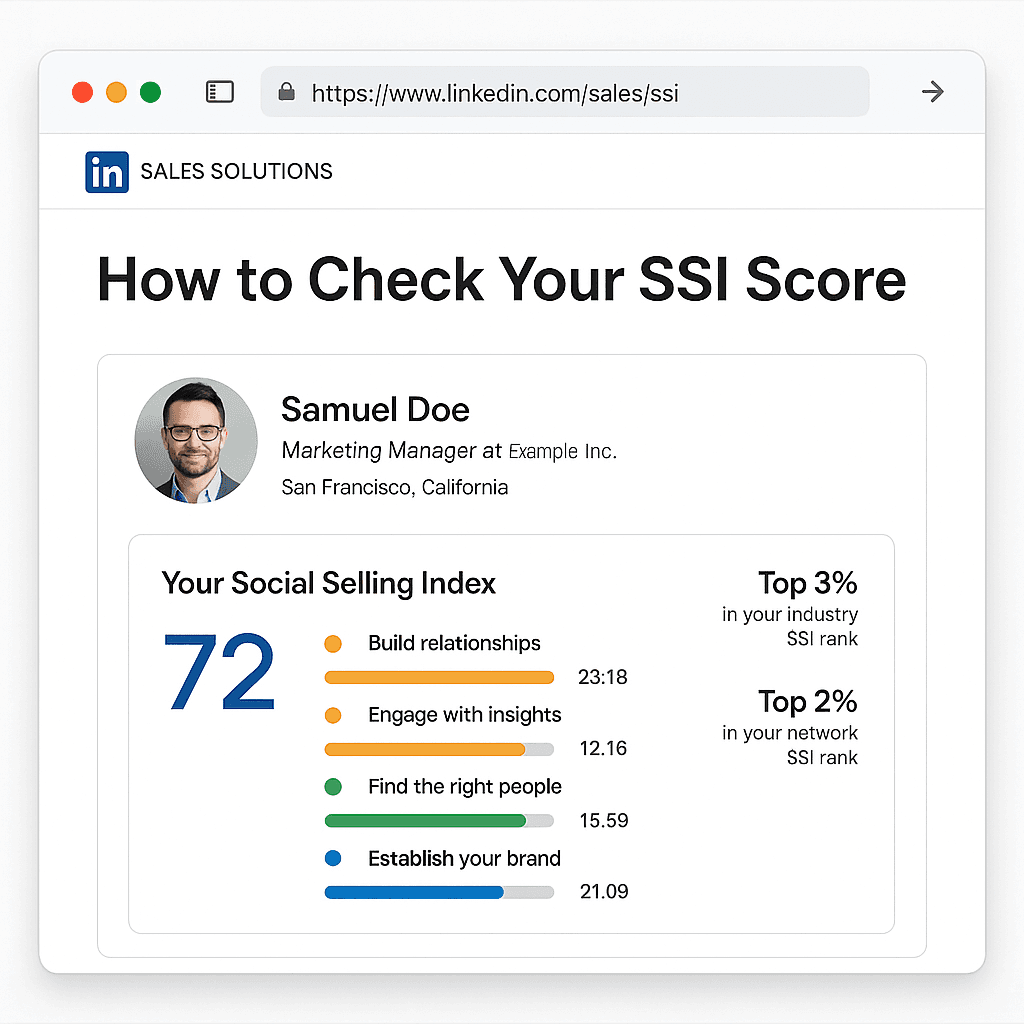Viewport: 1024px width, 1024px height.
Task: Click the Engage with insights progress bar
Action: [x=439, y=749]
